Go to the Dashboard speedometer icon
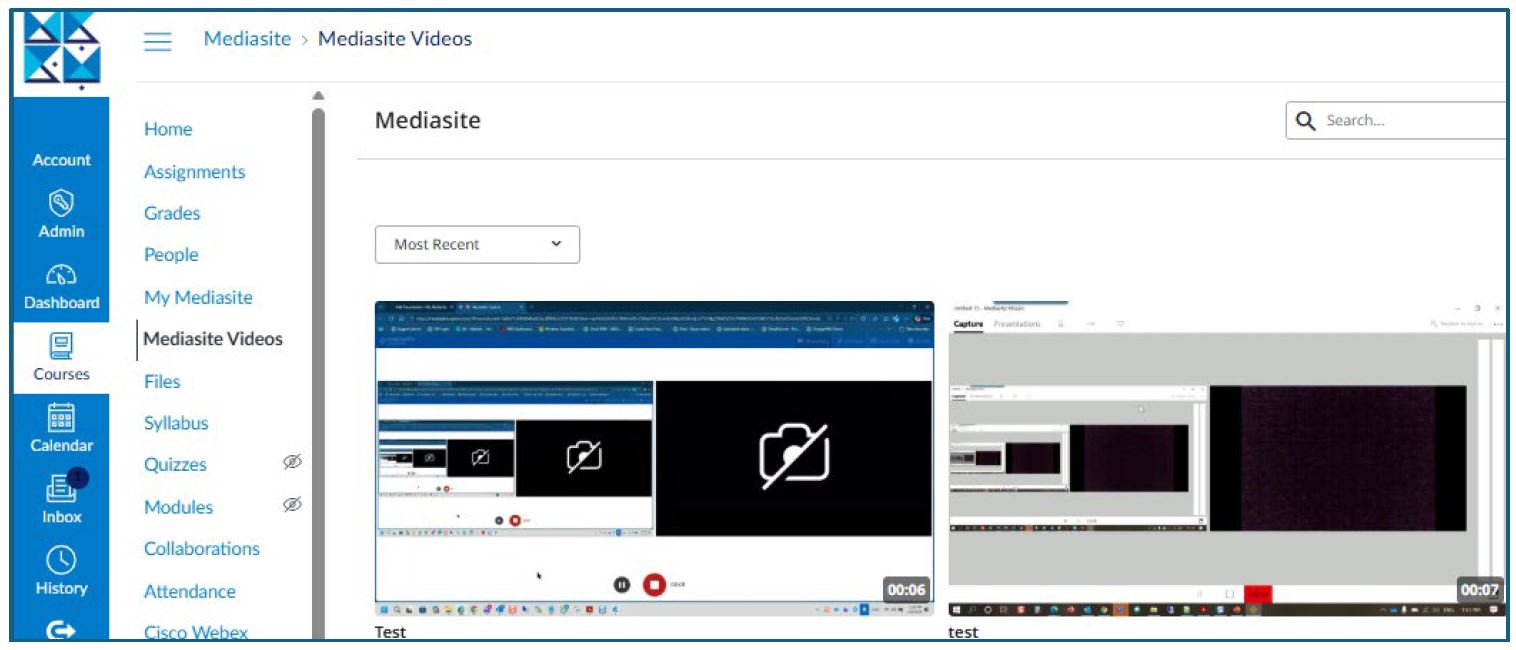This screenshot has width=1516, height=650. [61, 276]
